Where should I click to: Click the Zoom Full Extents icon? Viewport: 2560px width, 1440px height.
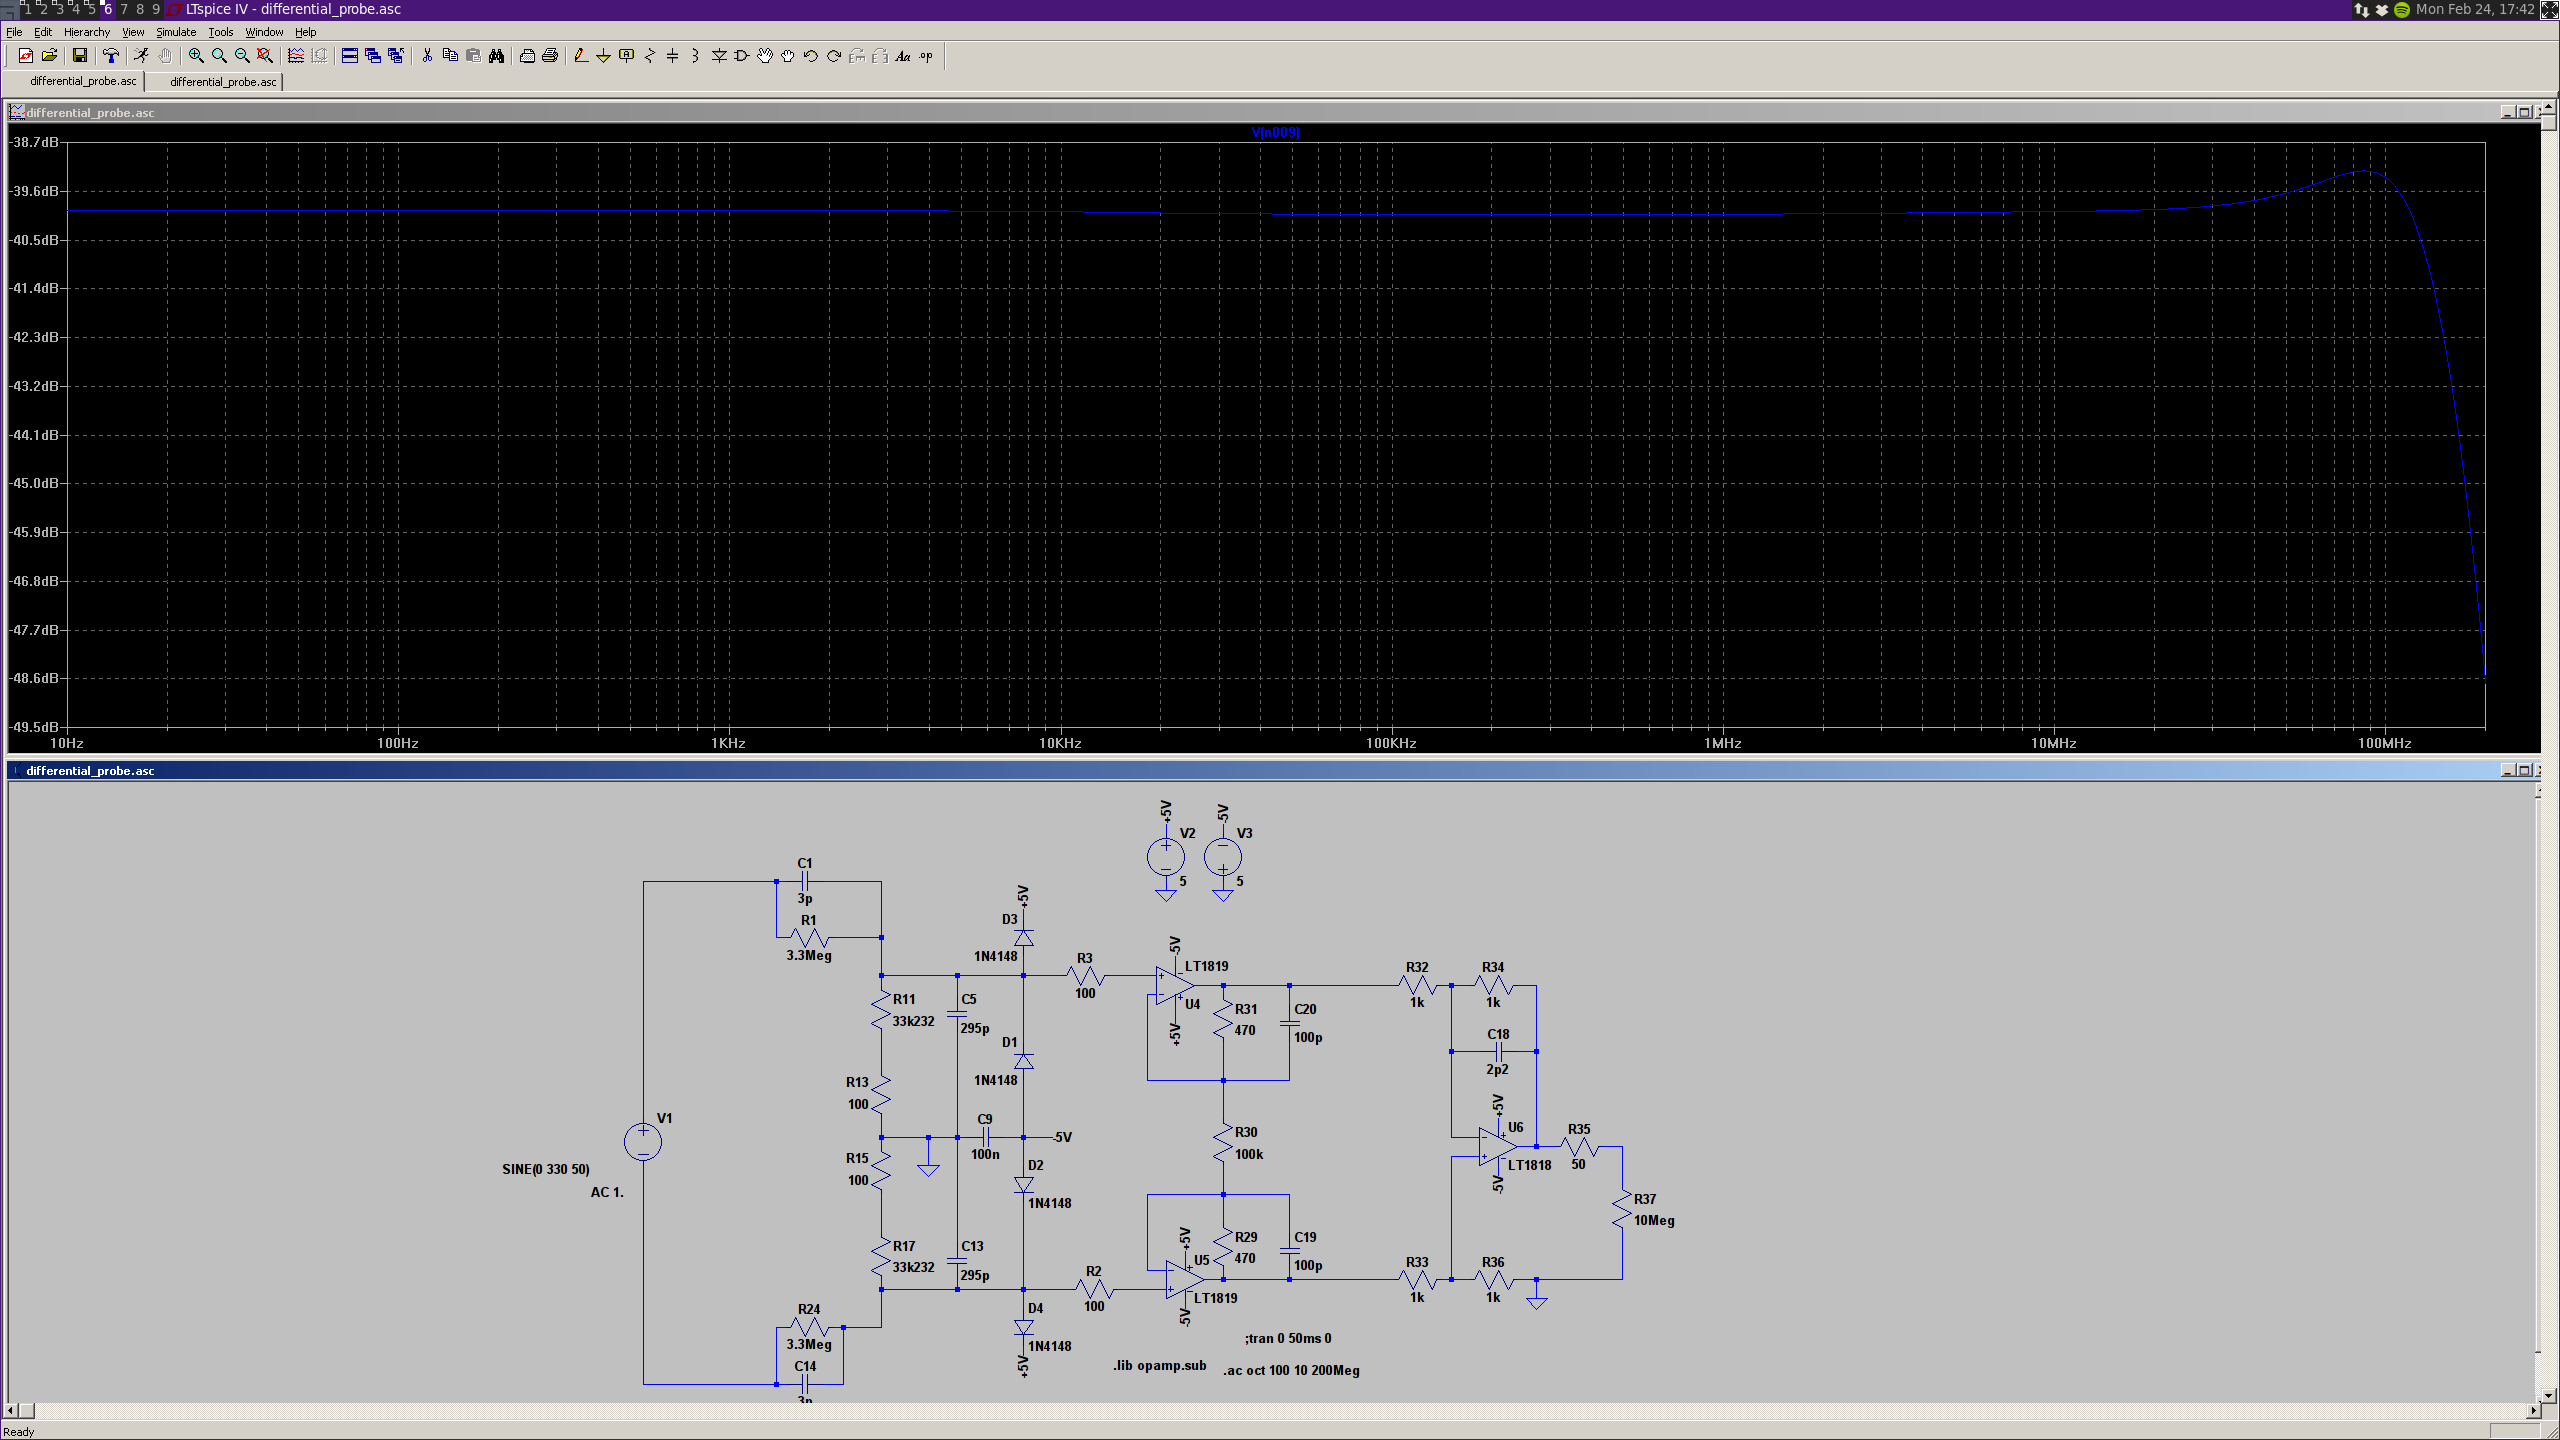pyautogui.click(x=265, y=56)
